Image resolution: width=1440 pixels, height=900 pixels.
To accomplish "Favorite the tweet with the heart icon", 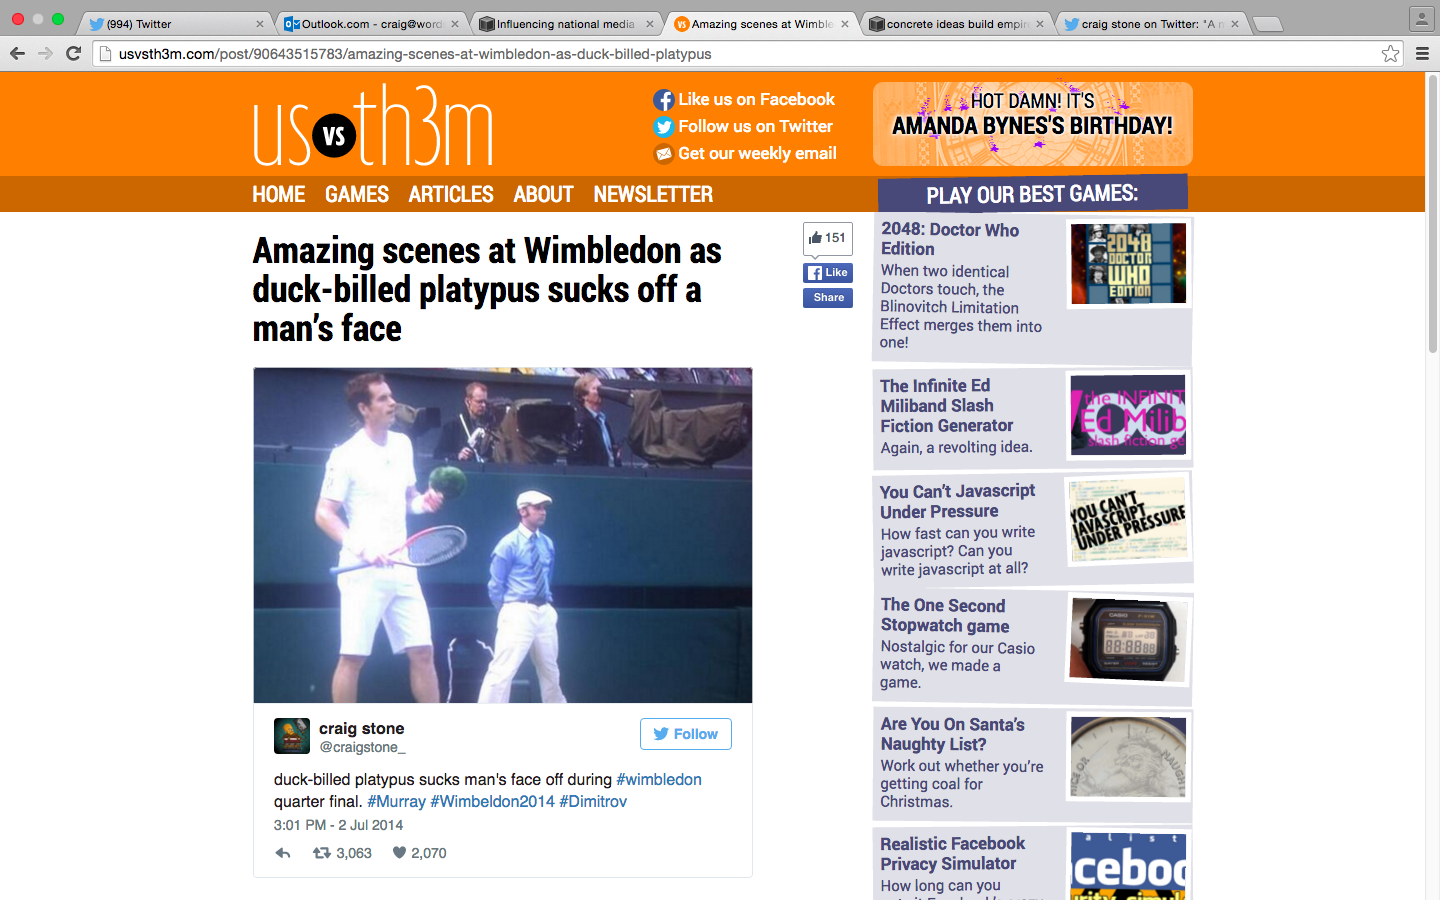I will coord(399,853).
